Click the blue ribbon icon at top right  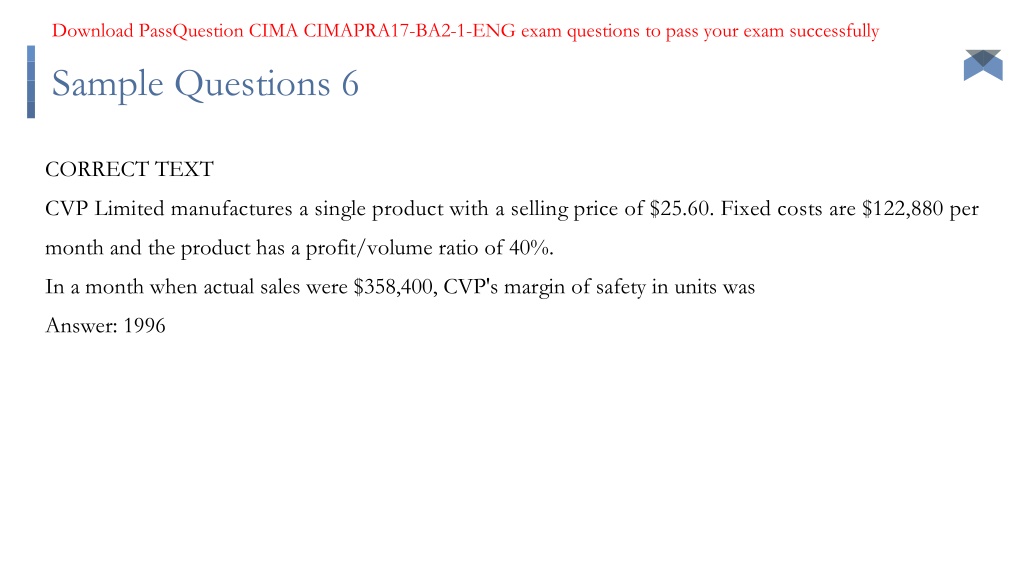point(983,65)
